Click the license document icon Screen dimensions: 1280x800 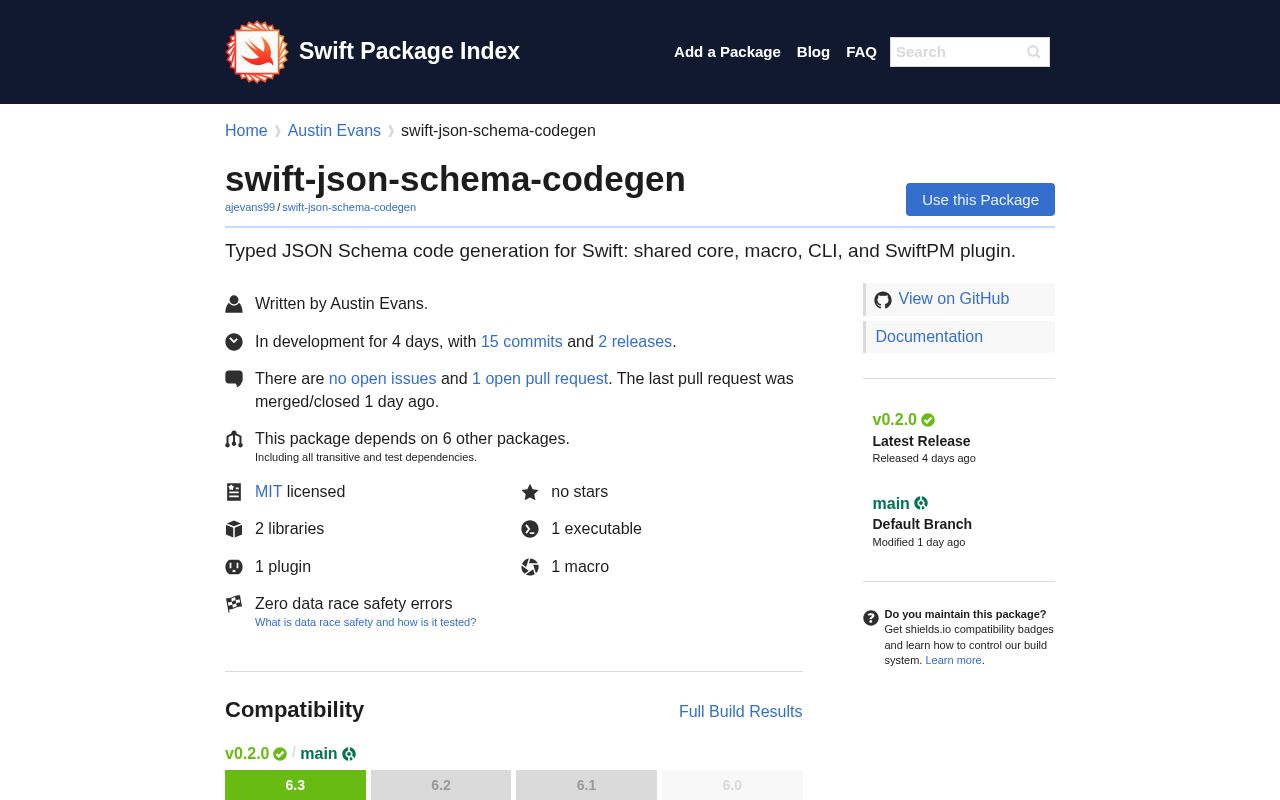pyautogui.click(x=234, y=492)
